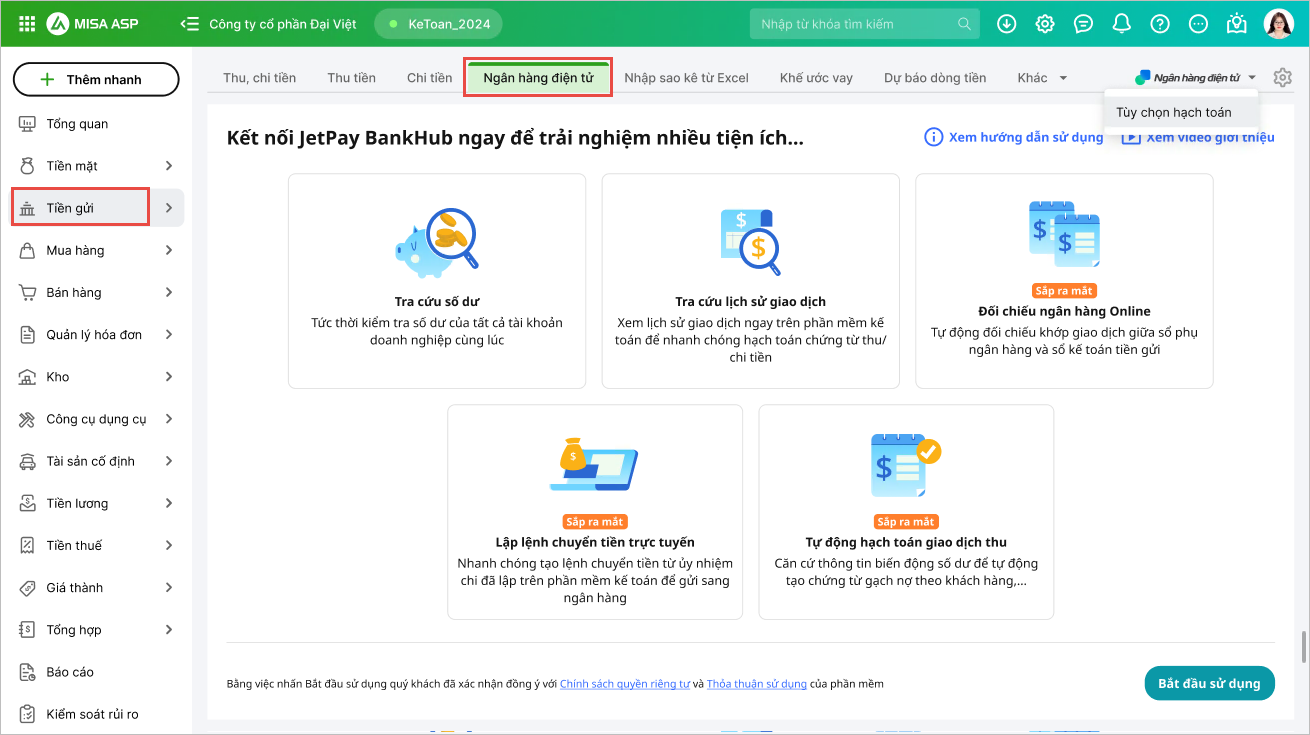Open Chính sách quyền riêng tư link
This screenshot has width=1310, height=735.
click(625, 684)
